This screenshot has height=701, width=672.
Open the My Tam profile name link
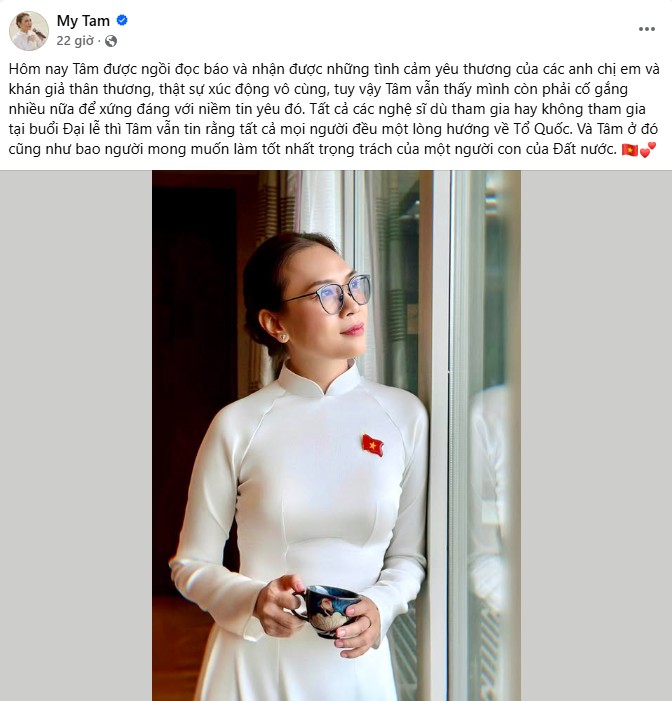83,21
